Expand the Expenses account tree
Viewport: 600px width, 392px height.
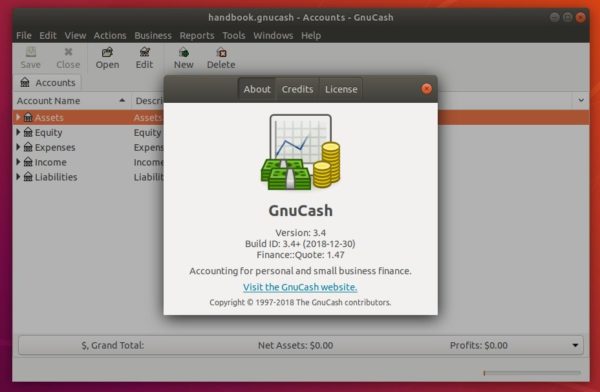click(x=18, y=147)
